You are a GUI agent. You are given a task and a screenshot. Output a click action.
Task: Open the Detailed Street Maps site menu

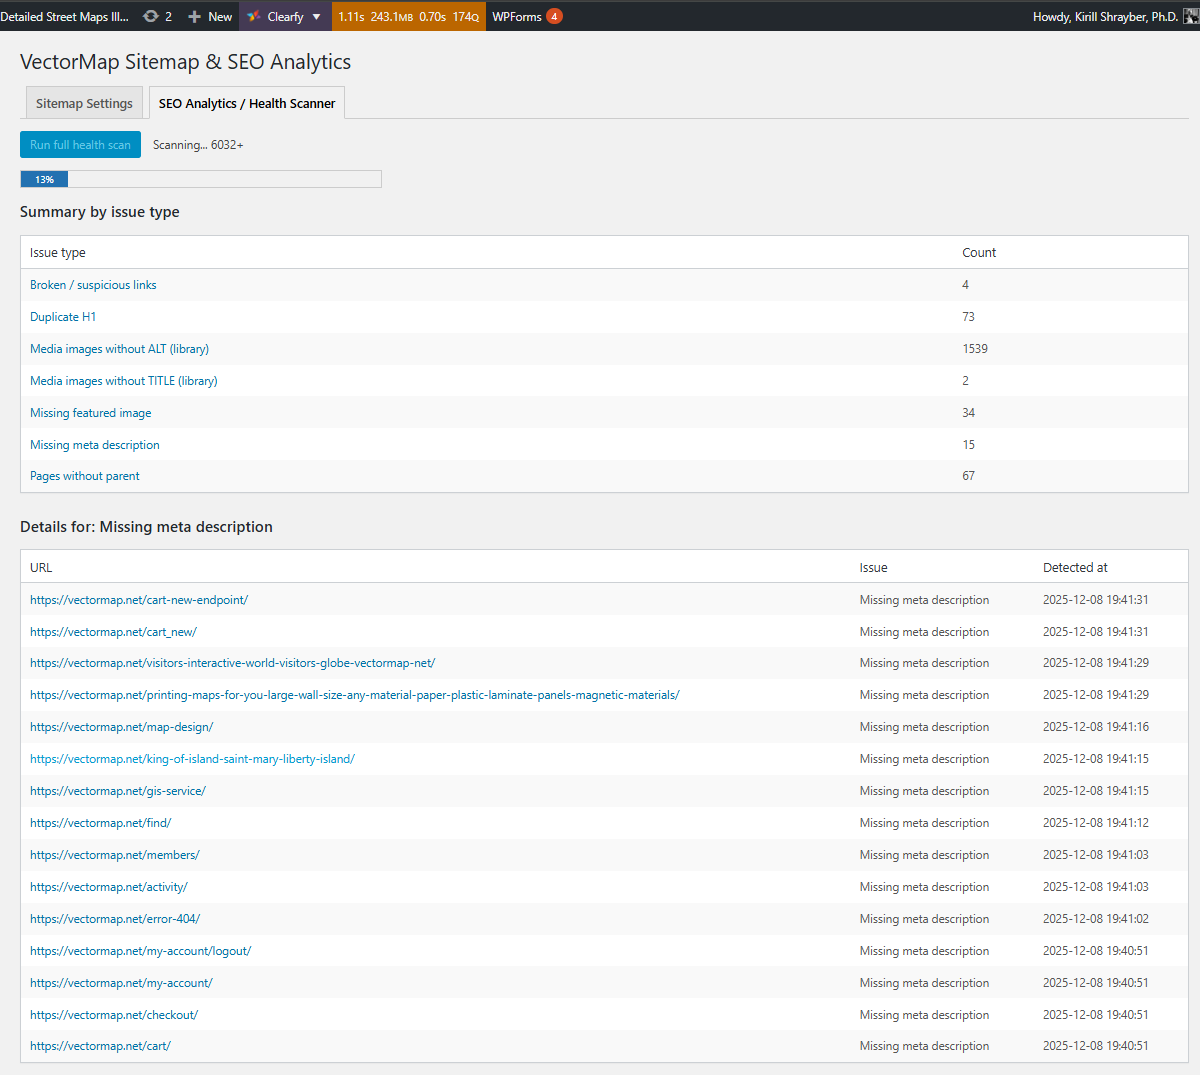(64, 16)
